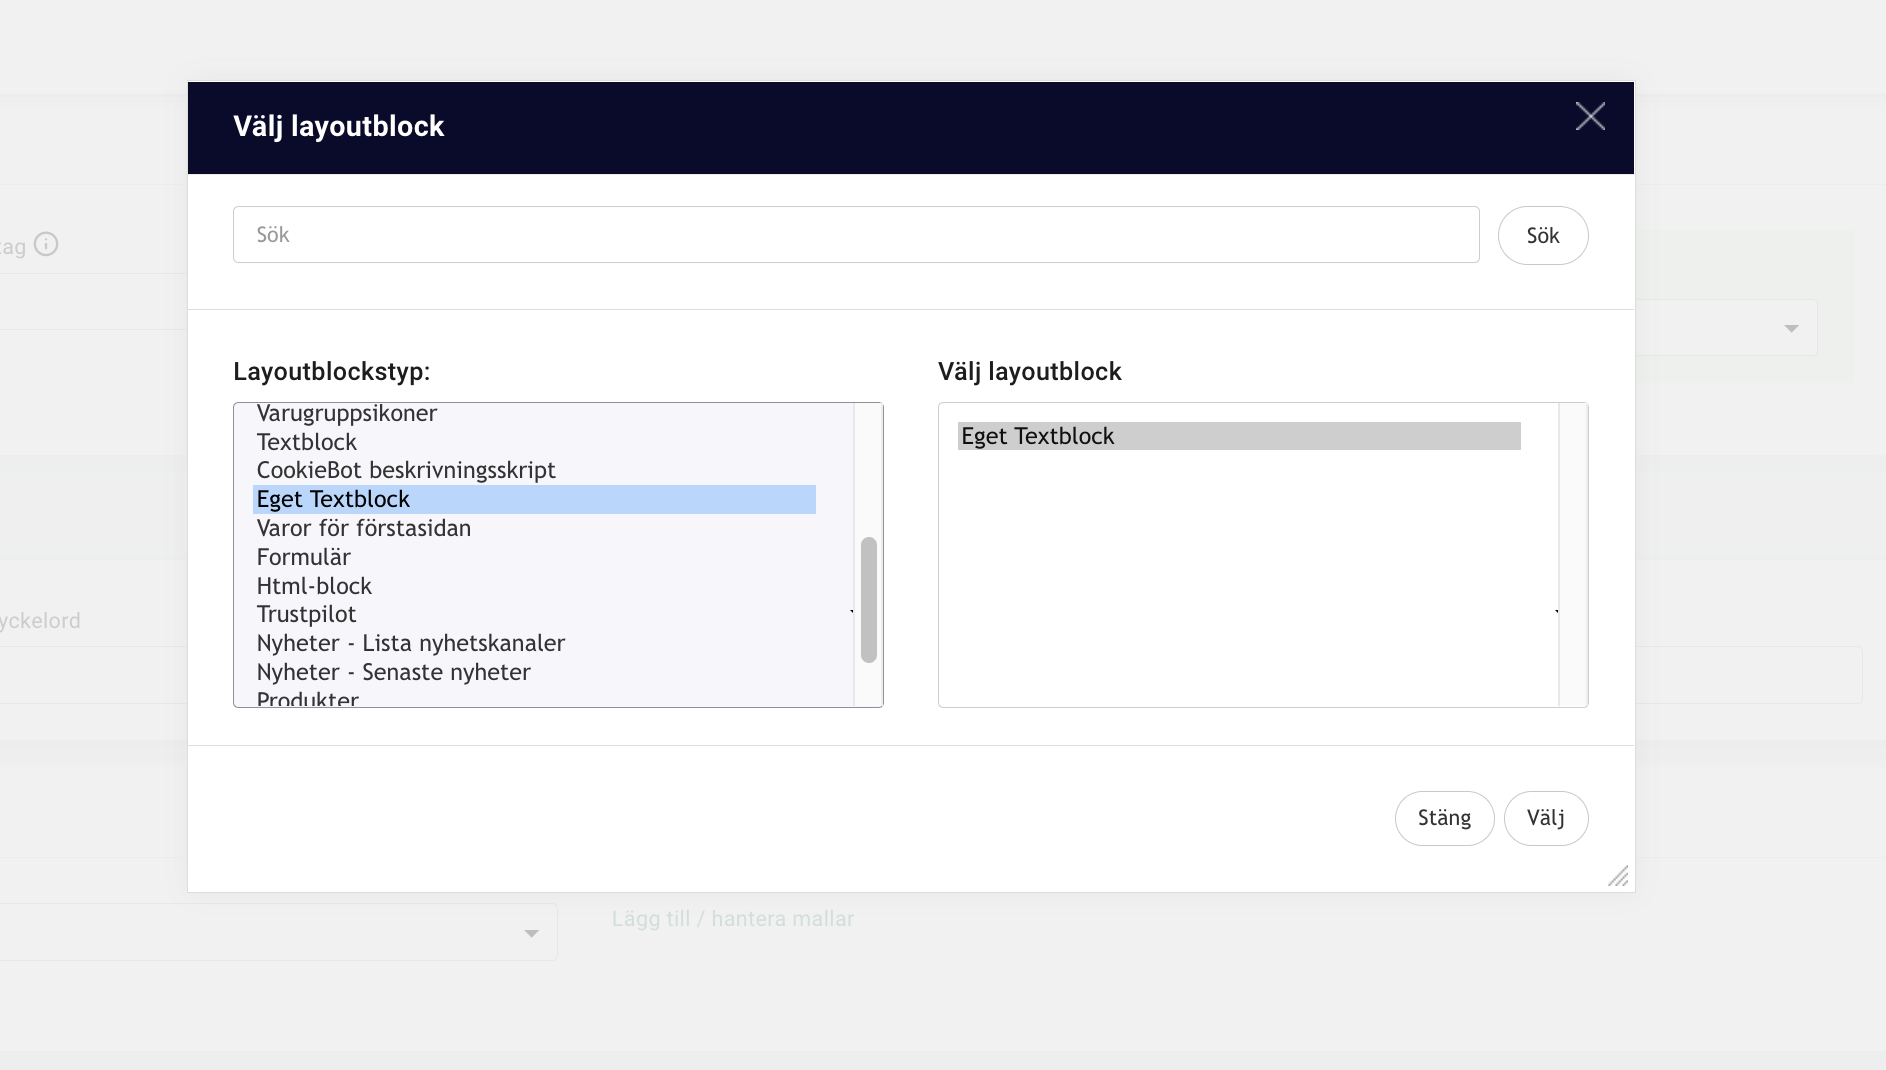This screenshot has width=1886, height=1070.
Task: Open the template dropdown below the dialog
Action: pyautogui.click(x=278, y=932)
